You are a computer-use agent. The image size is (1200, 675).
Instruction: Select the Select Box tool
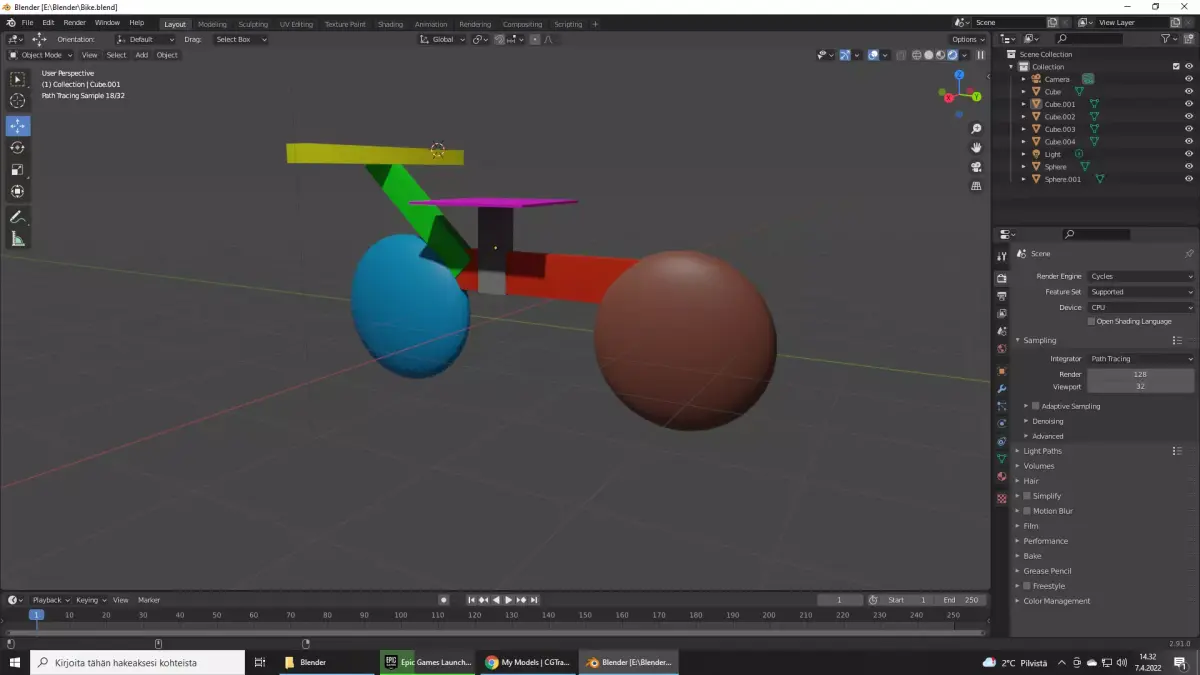pos(18,79)
